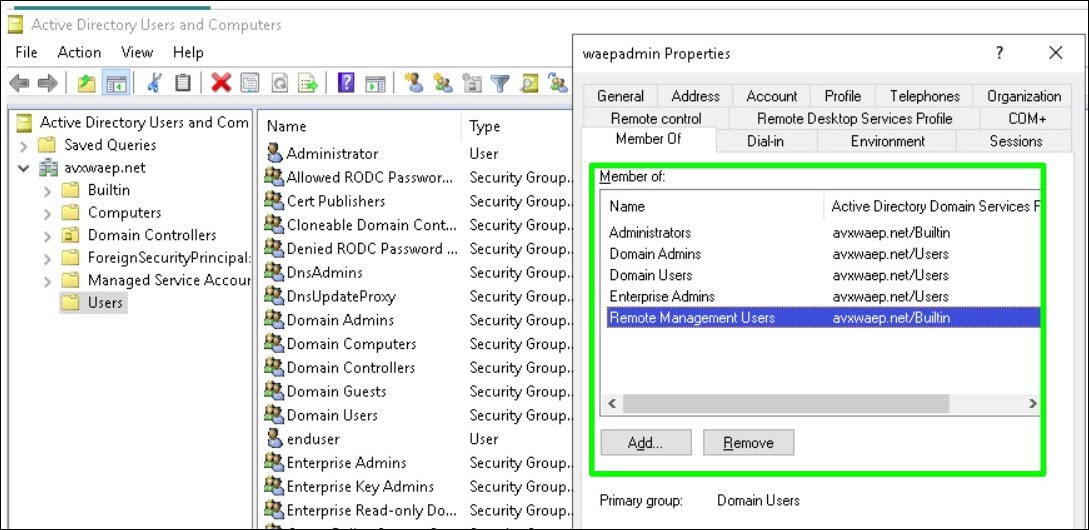Click the Filter funnel icon
The image size is (1089, 530).
coord(500,84)
